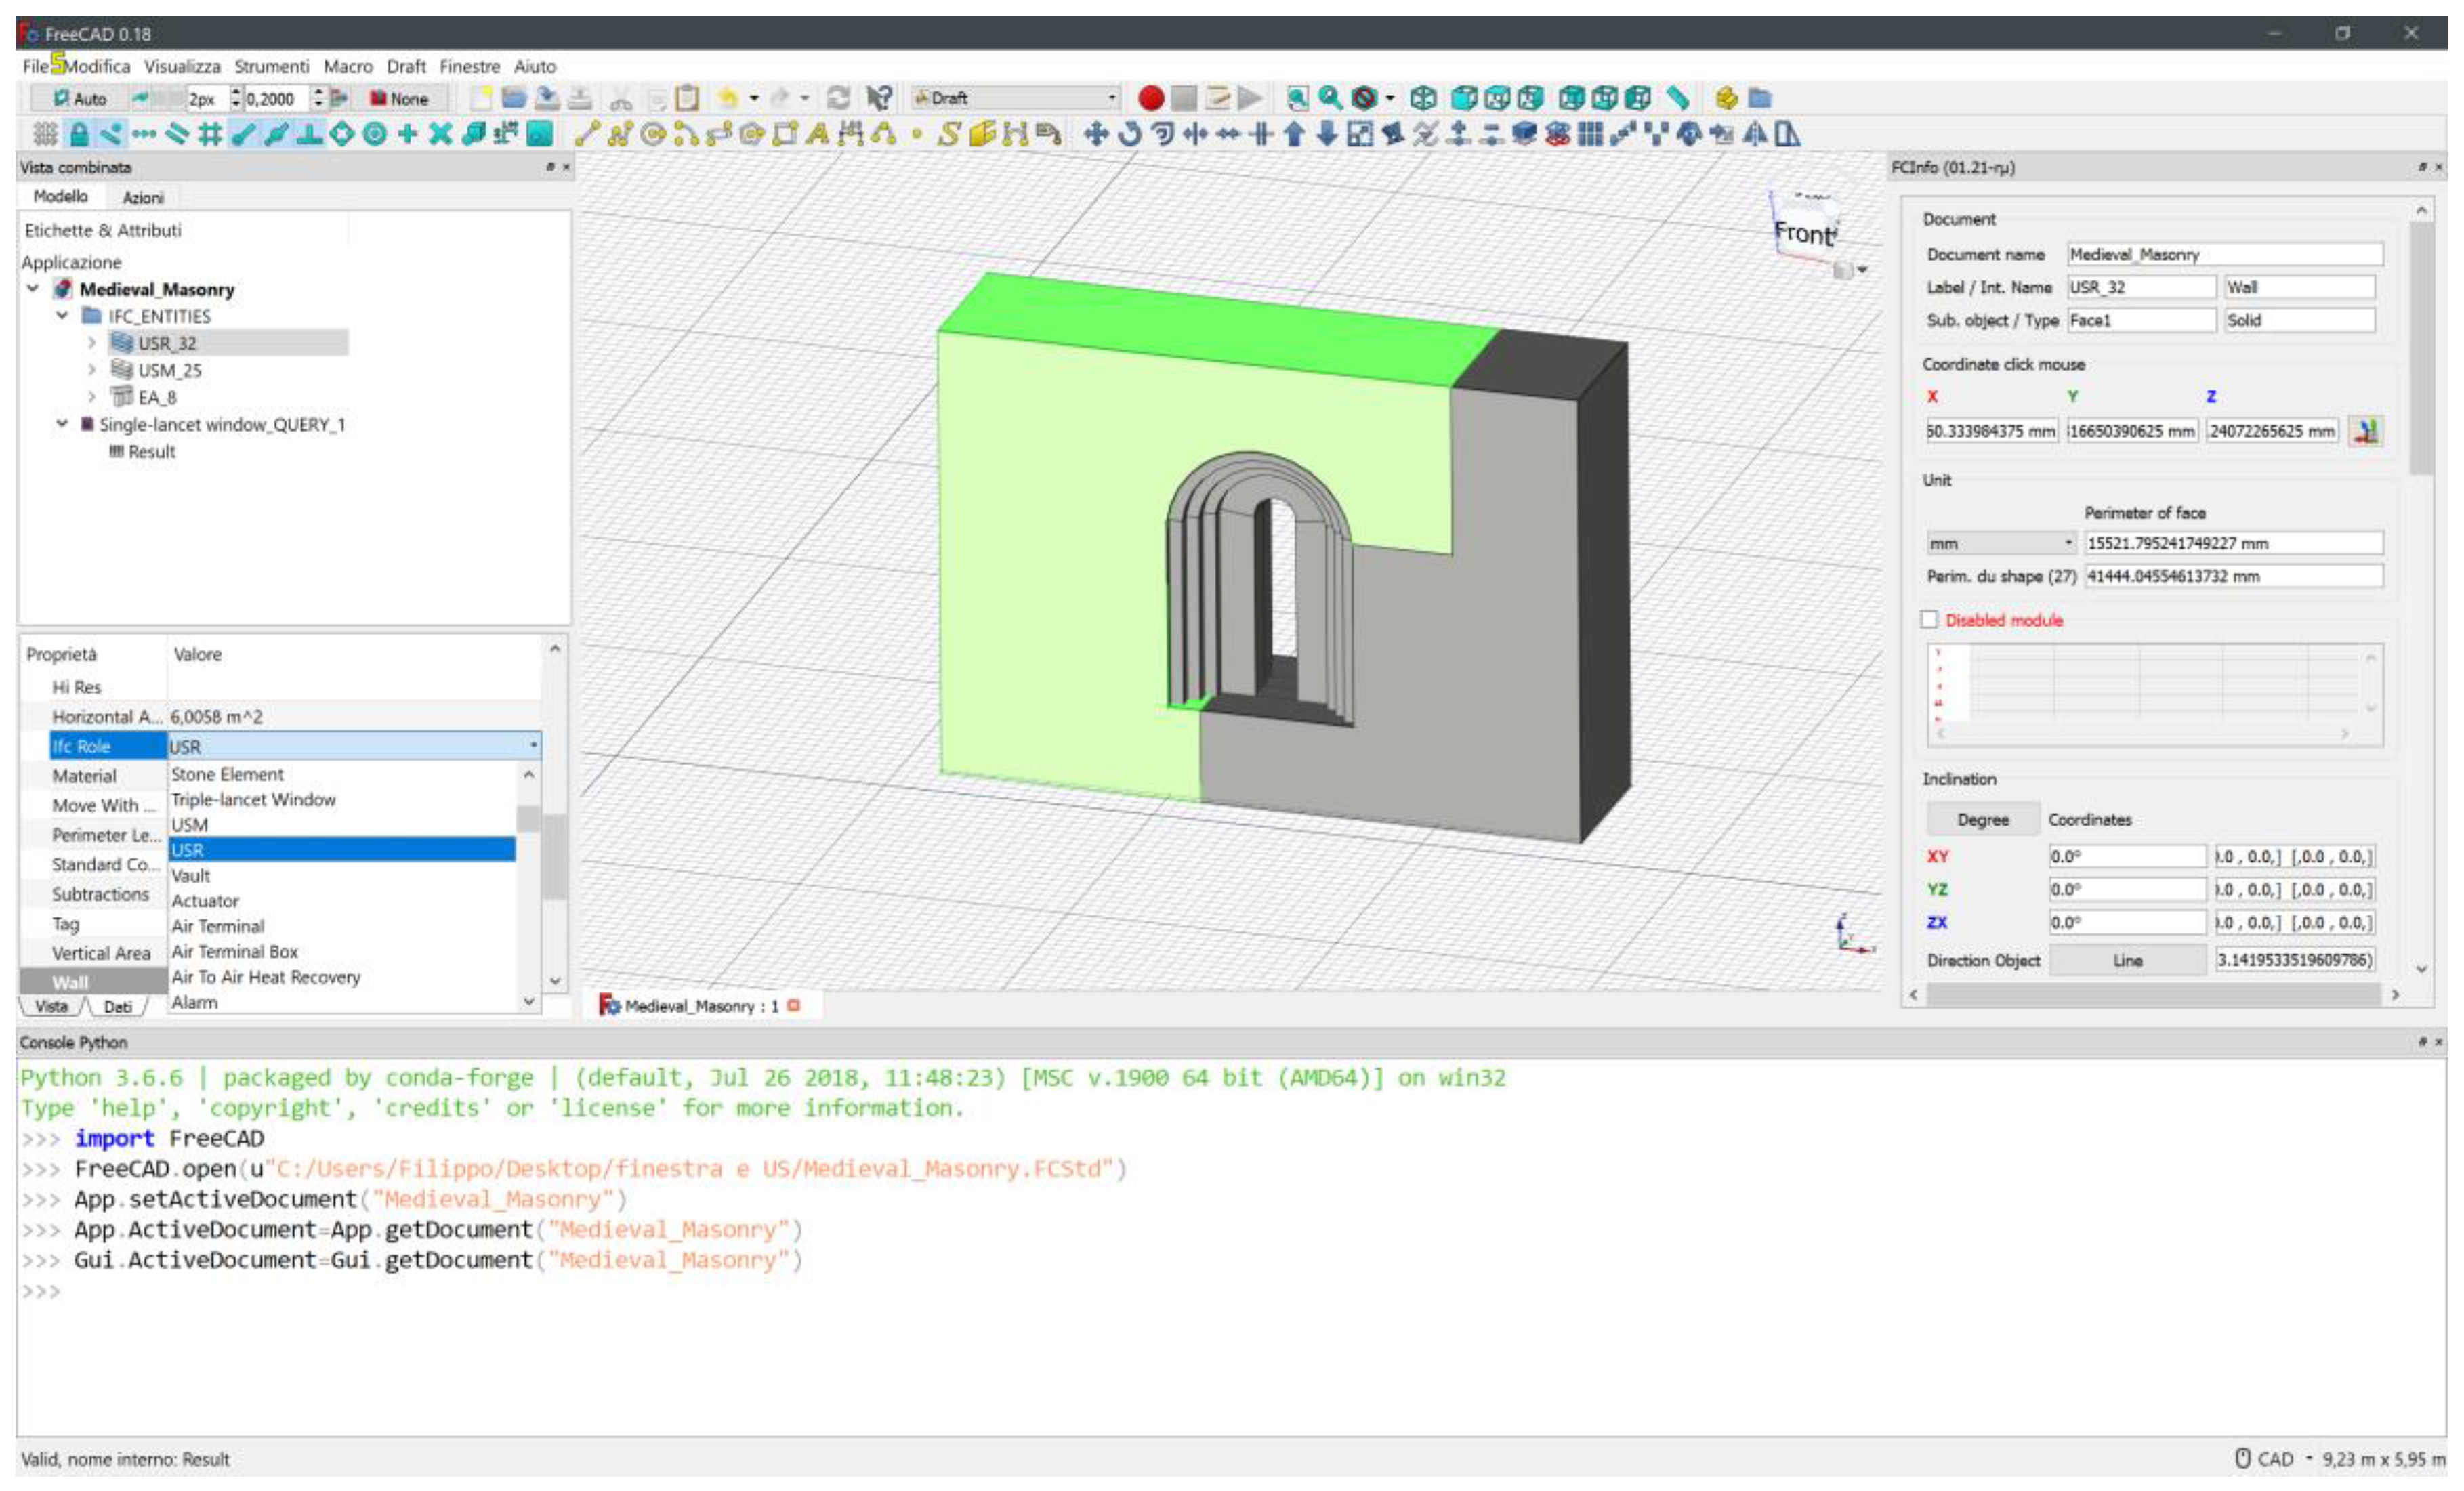Open the Measure distance ruler tool
The image size is (2464, 1491).
pos(1677,98)
